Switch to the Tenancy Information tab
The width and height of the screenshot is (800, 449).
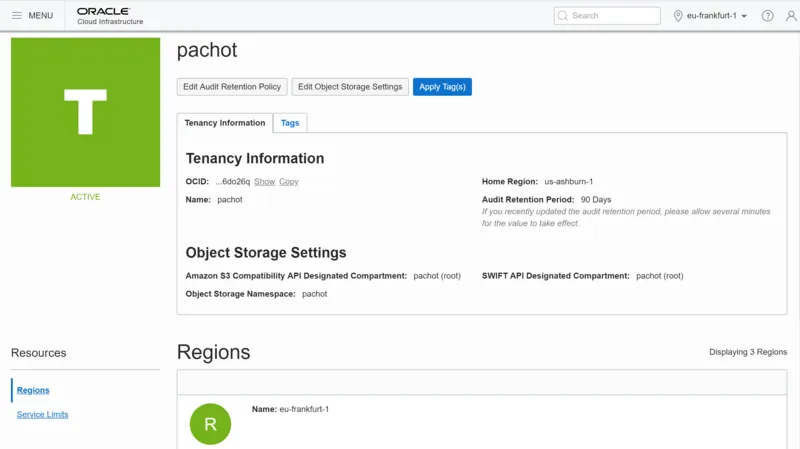click(225, 123)
